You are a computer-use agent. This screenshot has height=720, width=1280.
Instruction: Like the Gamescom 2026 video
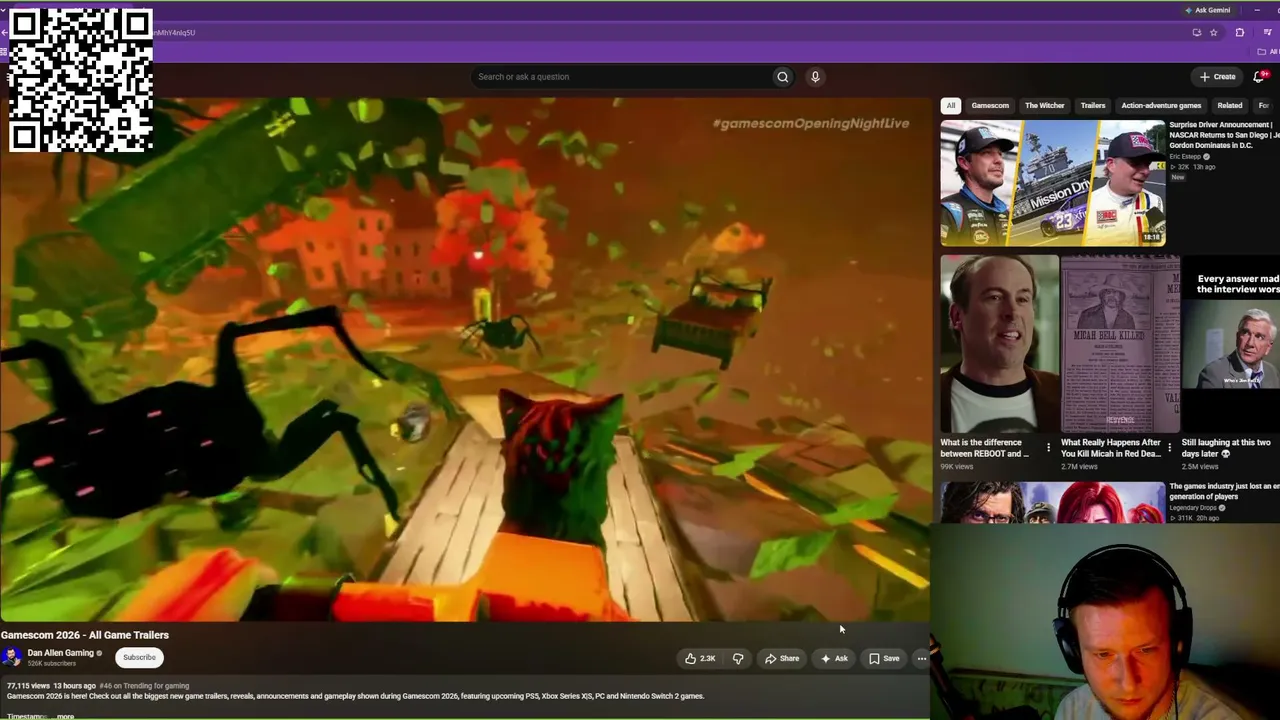coord(700,658)
